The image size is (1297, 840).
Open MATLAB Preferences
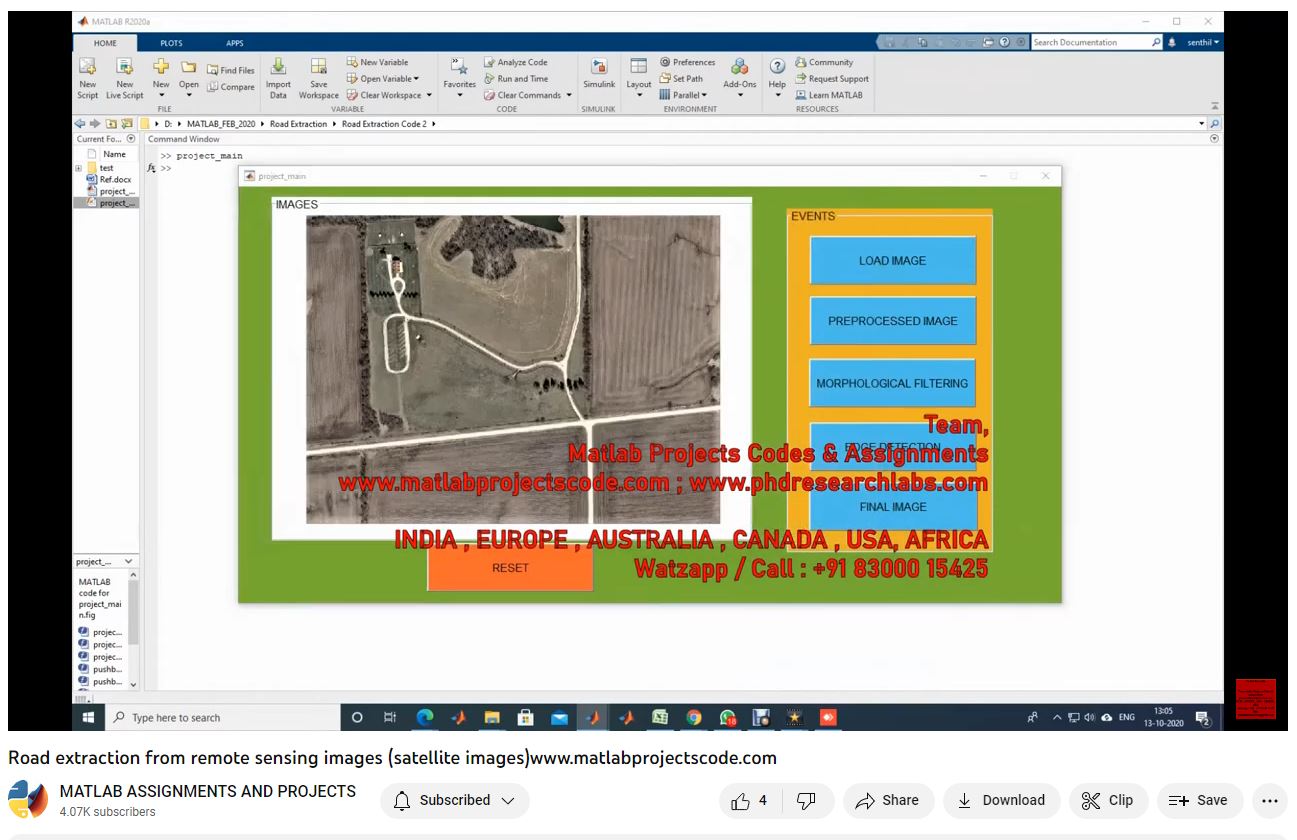[x=687, y=62]
